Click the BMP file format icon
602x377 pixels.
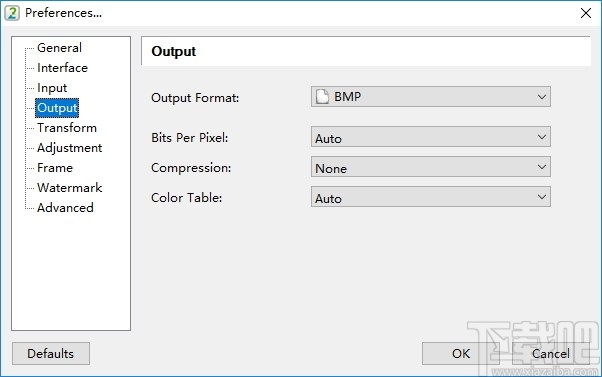322,96
